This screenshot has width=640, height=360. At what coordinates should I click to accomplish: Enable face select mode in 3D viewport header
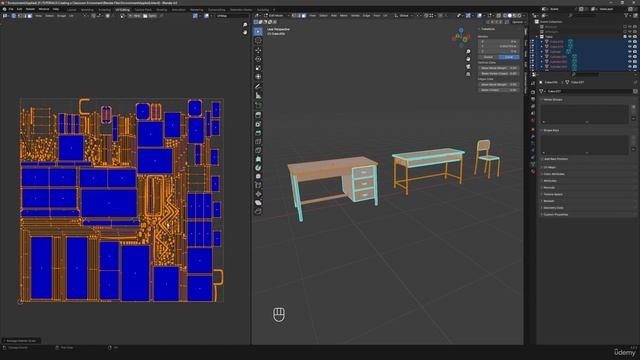(x=304, y=16)
